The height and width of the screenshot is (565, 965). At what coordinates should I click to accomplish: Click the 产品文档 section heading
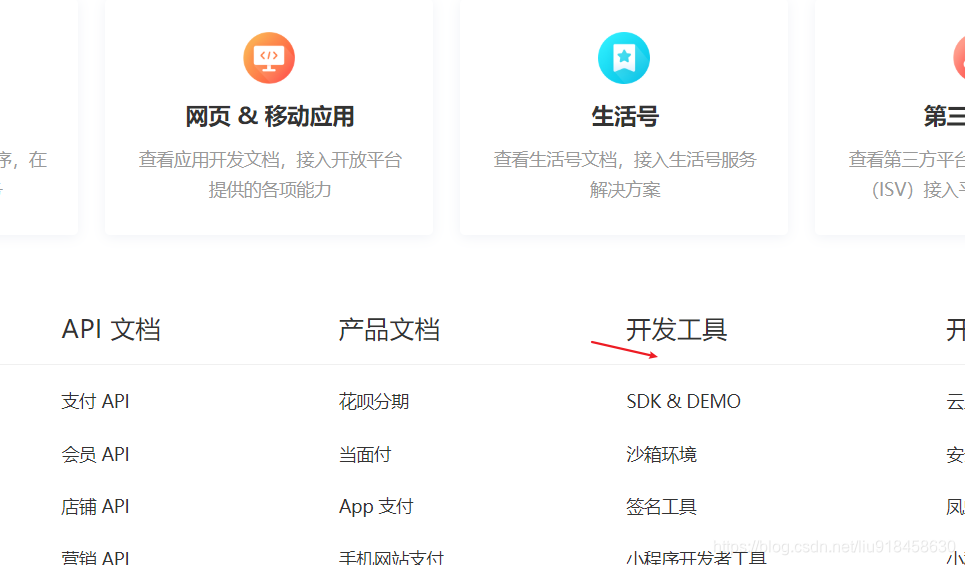point(389,329)
